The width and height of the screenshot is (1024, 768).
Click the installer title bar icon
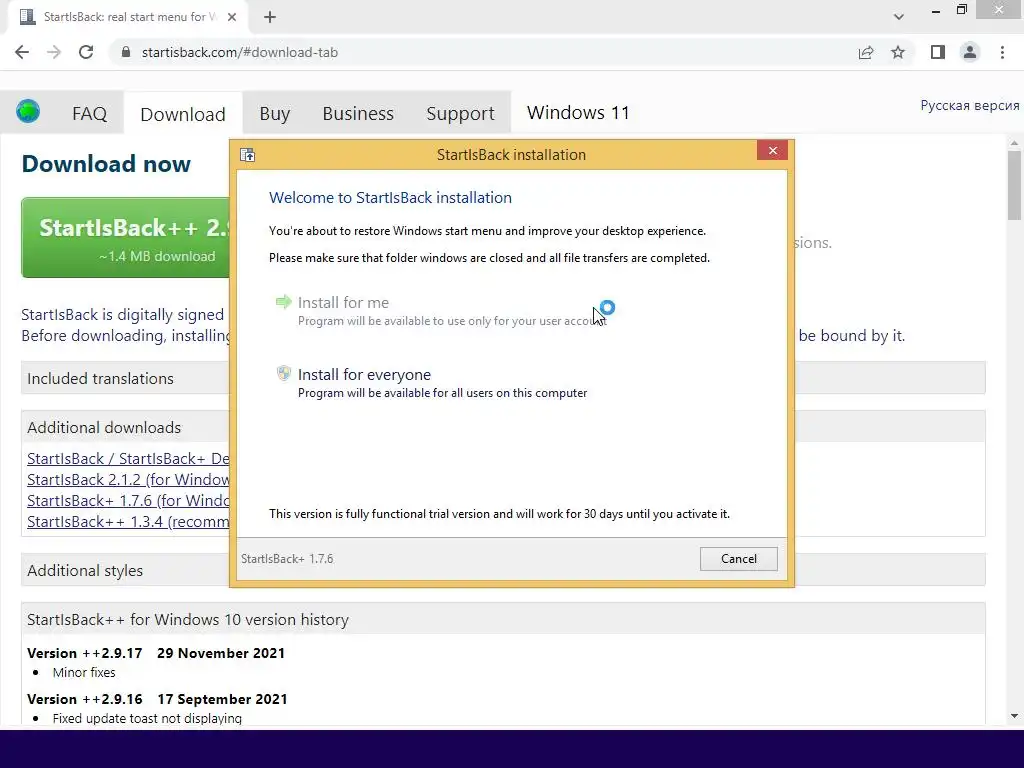(248, 155)
